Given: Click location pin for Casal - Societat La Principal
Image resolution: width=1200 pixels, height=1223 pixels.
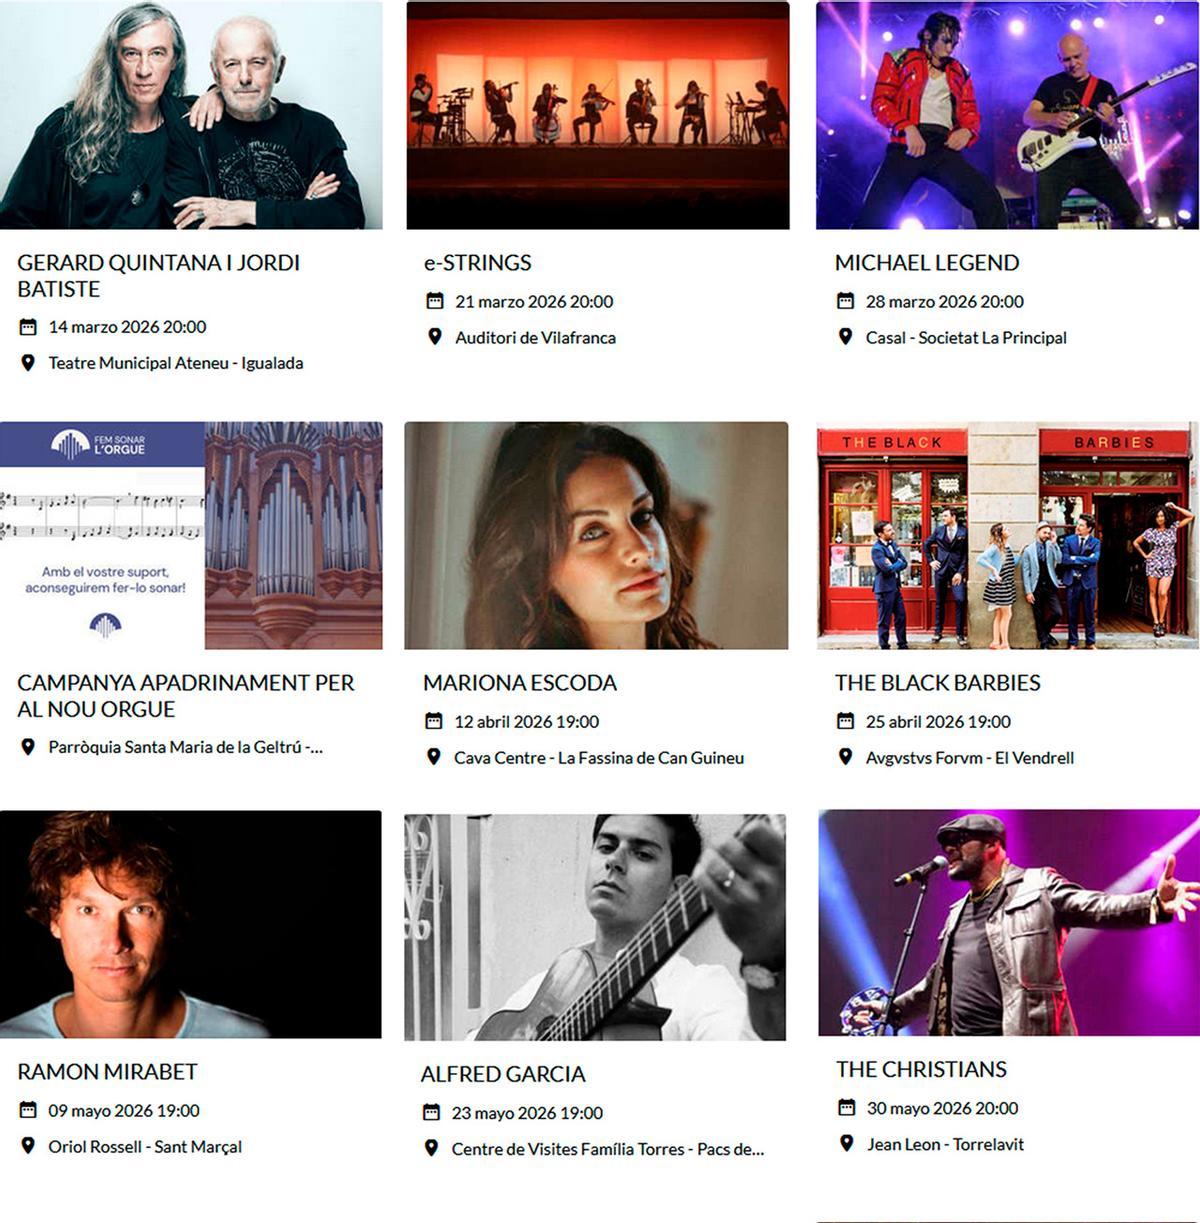Looking at the screenshot, I should click(x=845, y=337).
